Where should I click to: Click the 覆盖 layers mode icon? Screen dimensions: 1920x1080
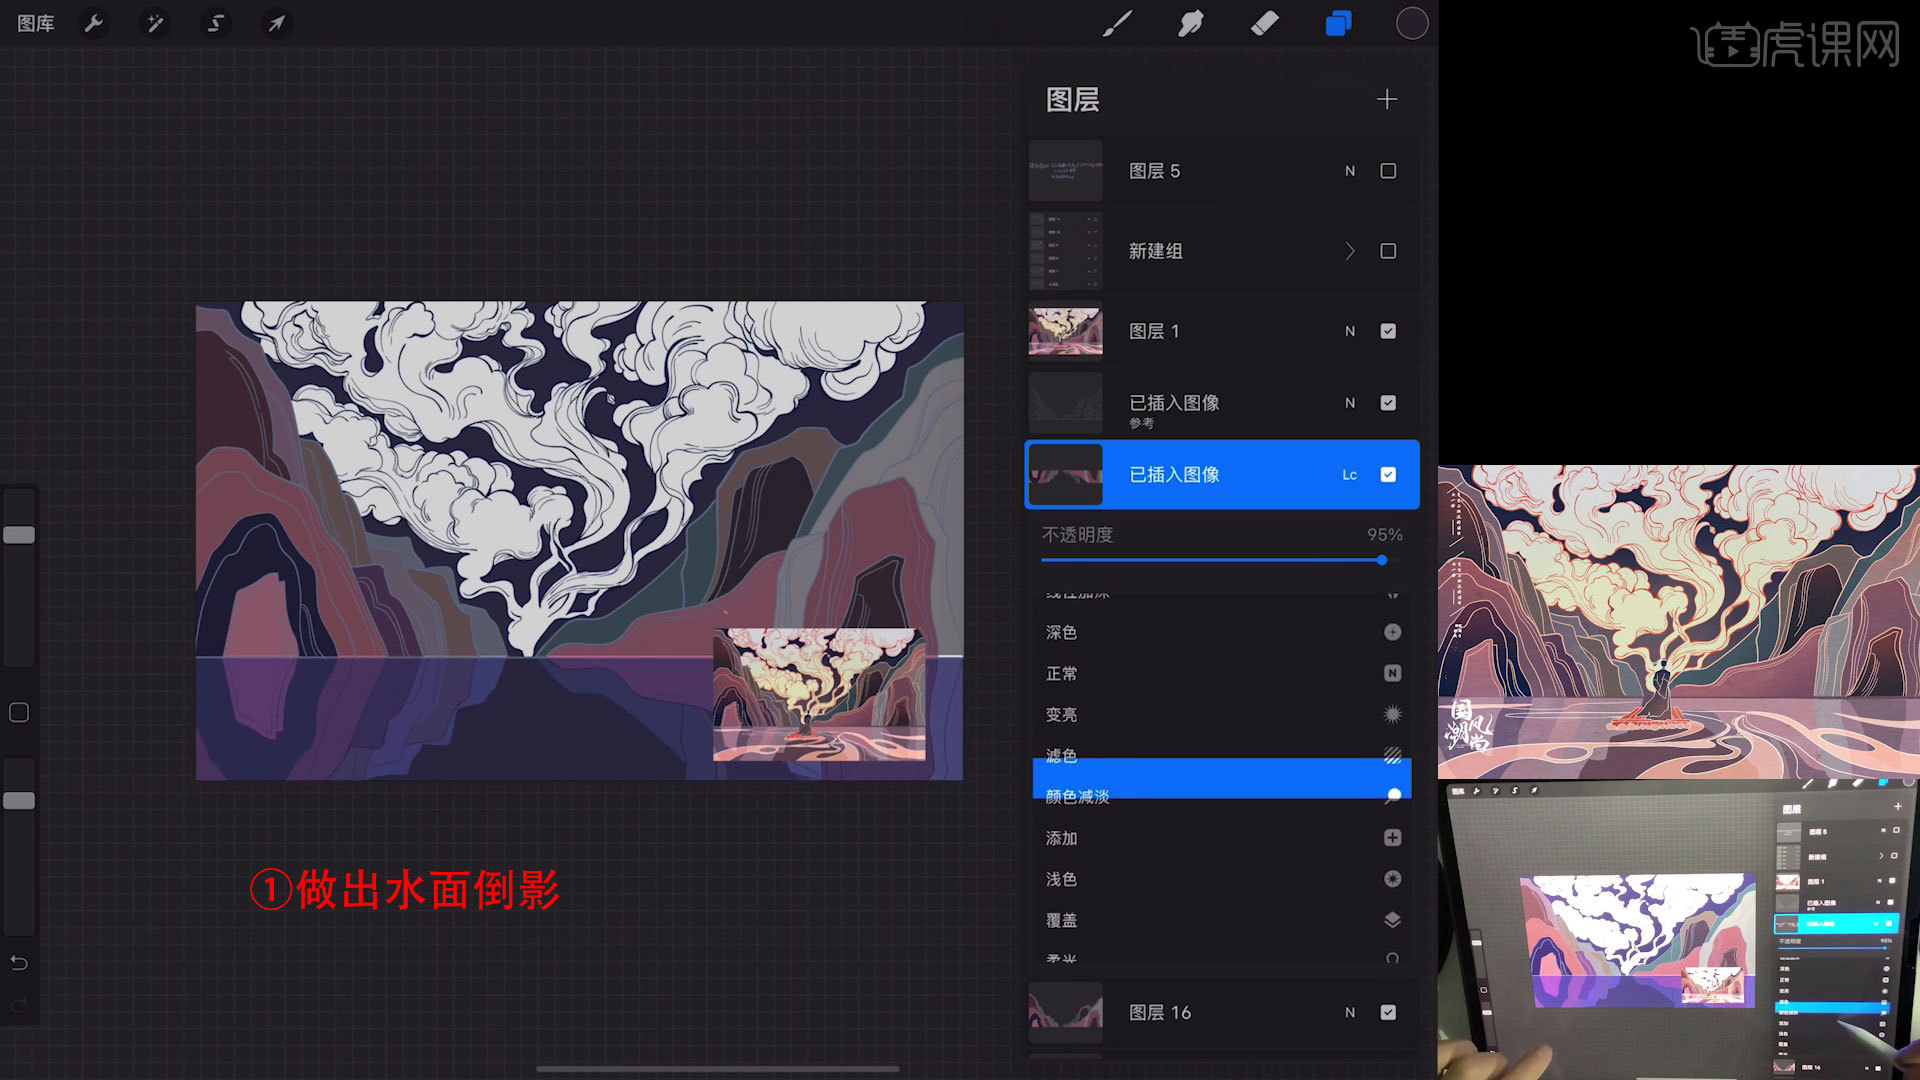tap(1392, 920)
